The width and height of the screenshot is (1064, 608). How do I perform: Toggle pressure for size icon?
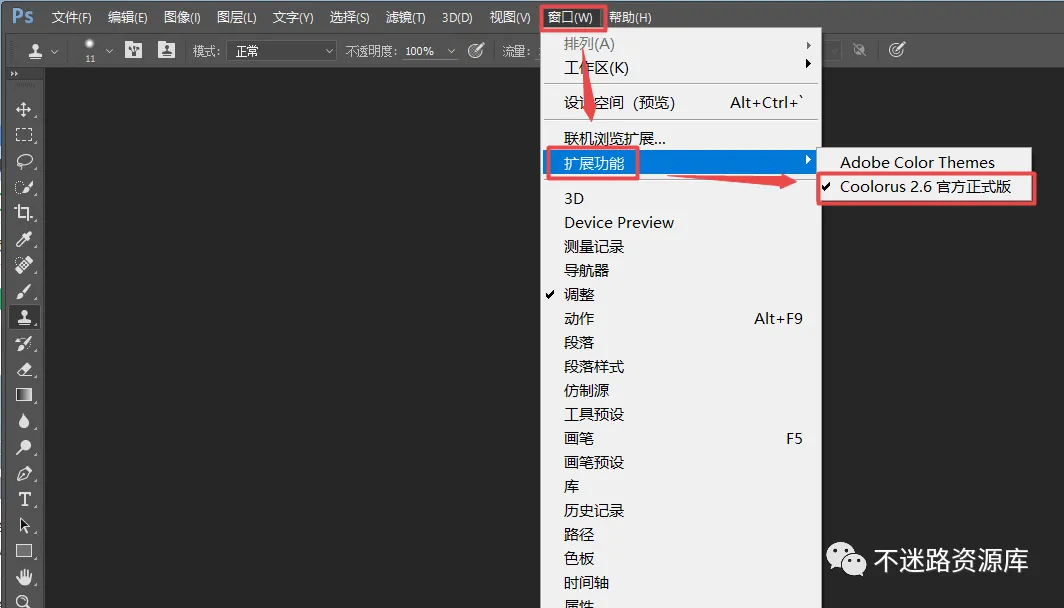pos(897,50)
